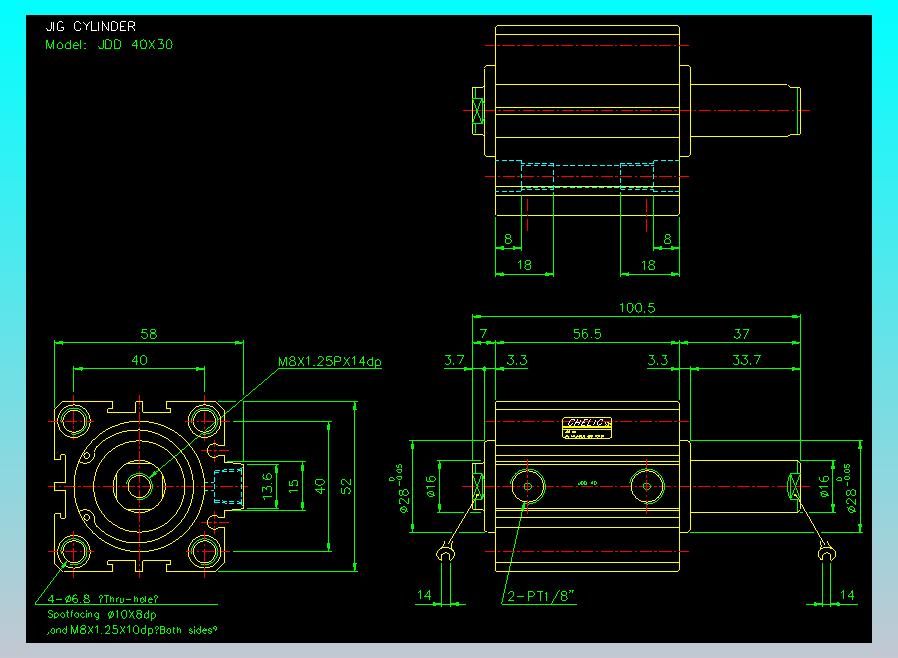Click the 100.5 overall length dimension
Image resolution: width=898 pixels, height=658 pixels.
637,308
